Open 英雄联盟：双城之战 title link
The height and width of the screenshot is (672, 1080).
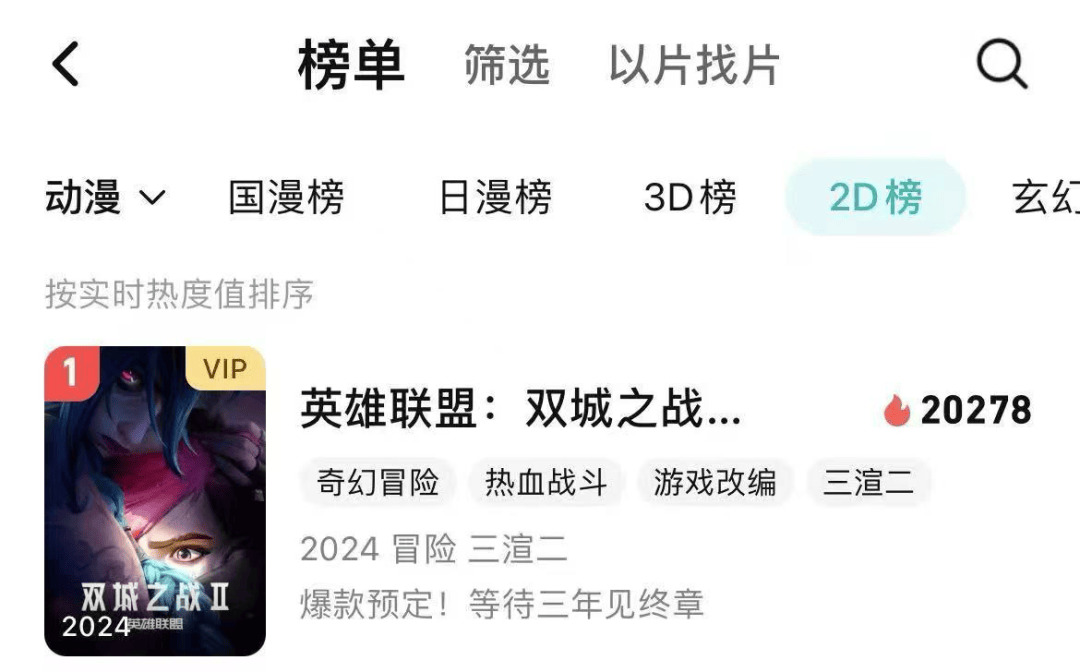point(521,409)
